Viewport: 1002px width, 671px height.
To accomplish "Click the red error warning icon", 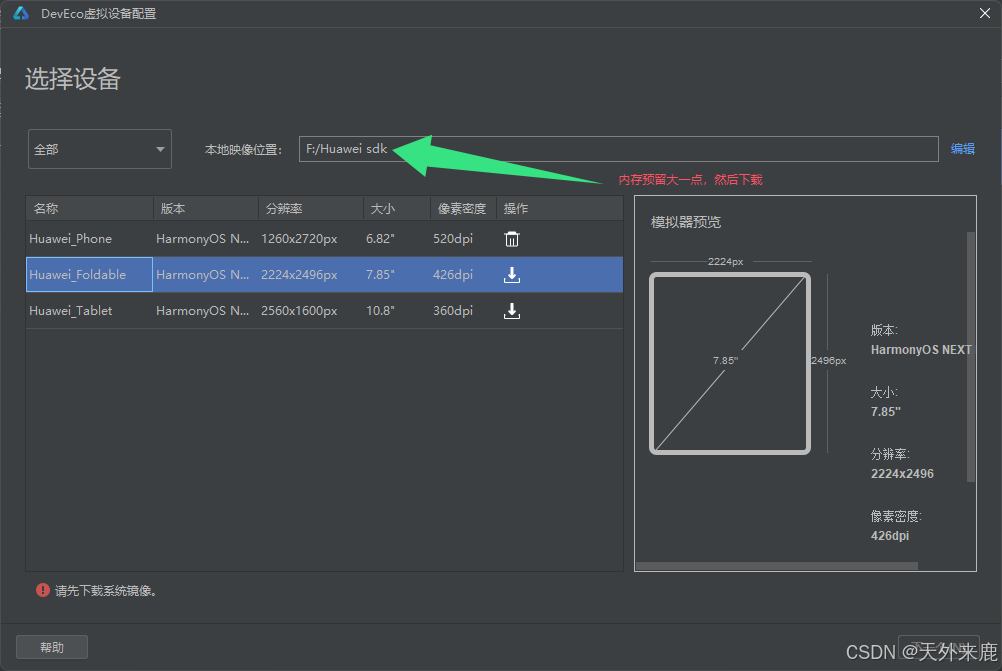I will tap(43, 590).
